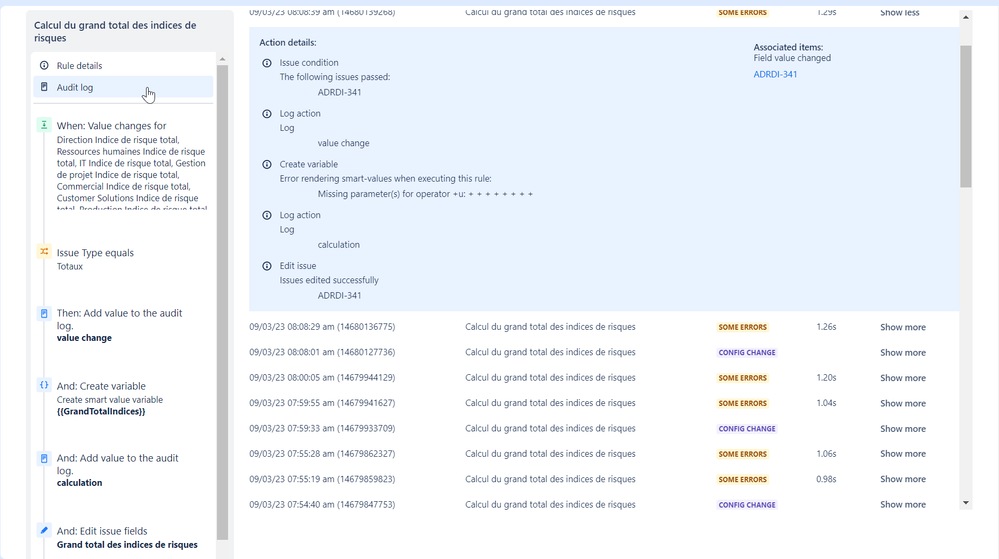Screen dimensions: 999x559
Task: Click info icon beside first Log action
Action: [x=267, y=113]
